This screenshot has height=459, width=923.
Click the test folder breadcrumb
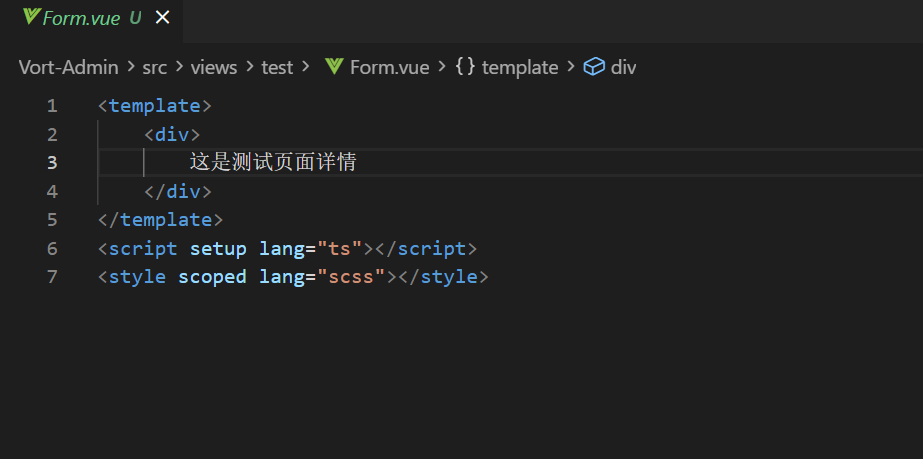pos(277,67)
